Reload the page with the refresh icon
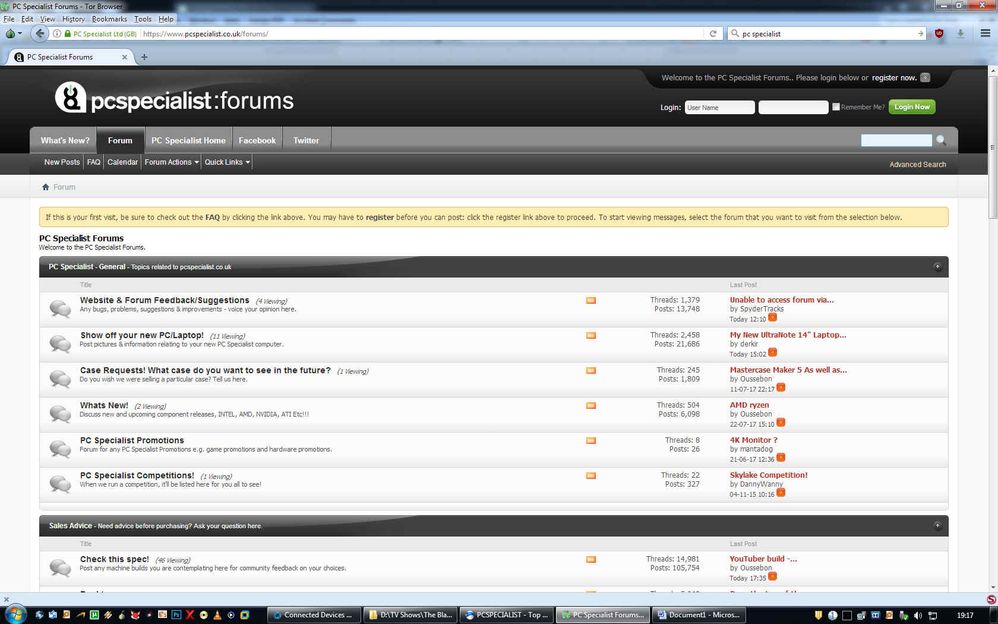Image resolution: width=998 pixels, height=624 pixels. (x=713, y=34)
